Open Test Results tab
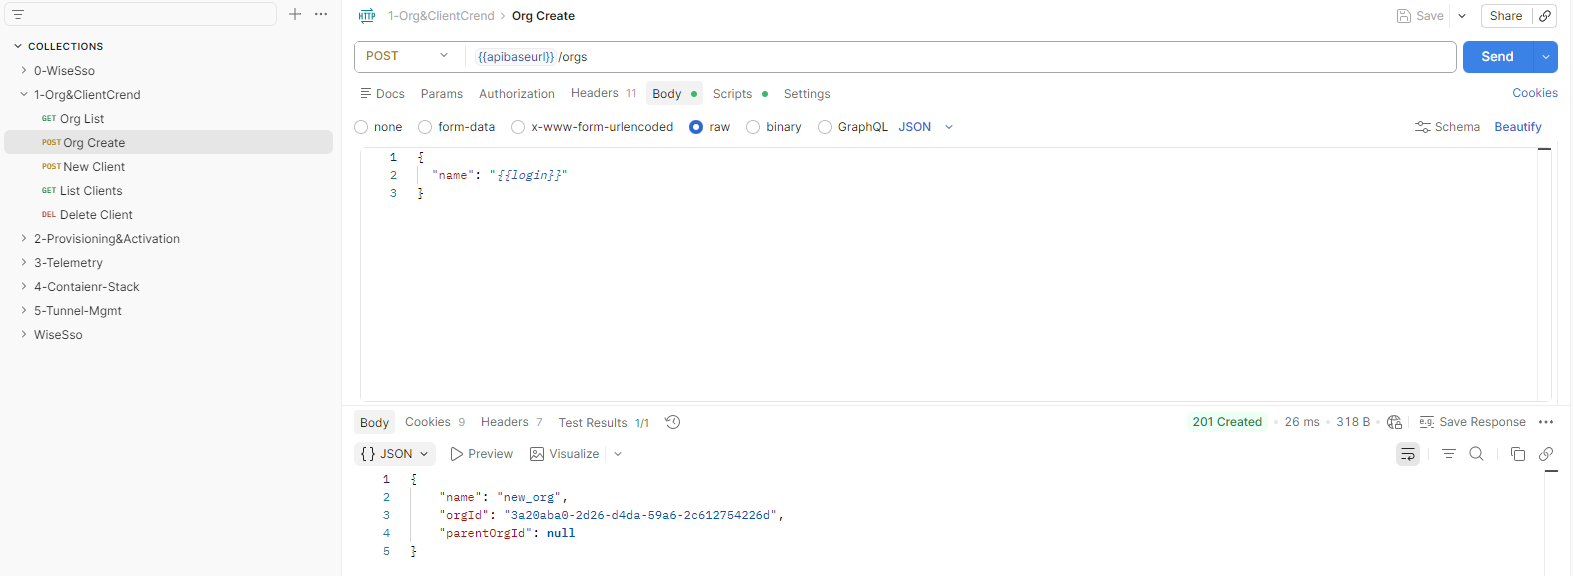 (x=603, y=423)
